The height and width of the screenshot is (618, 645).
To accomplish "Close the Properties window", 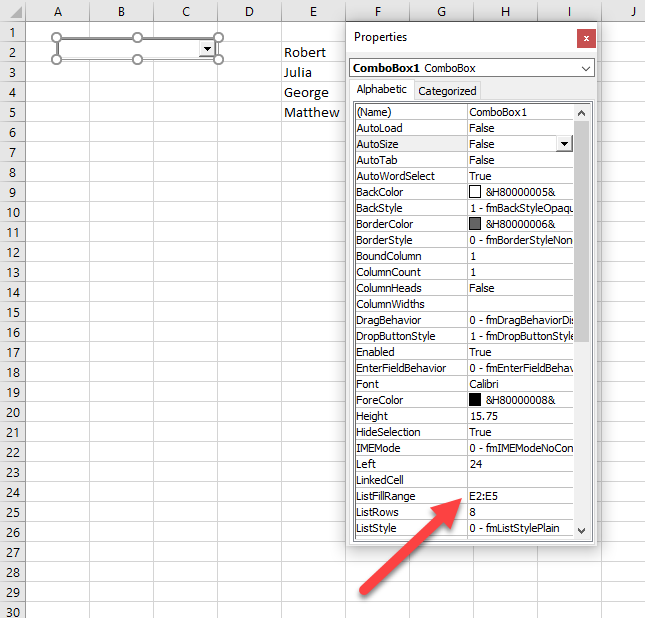I will pos(586,38).
